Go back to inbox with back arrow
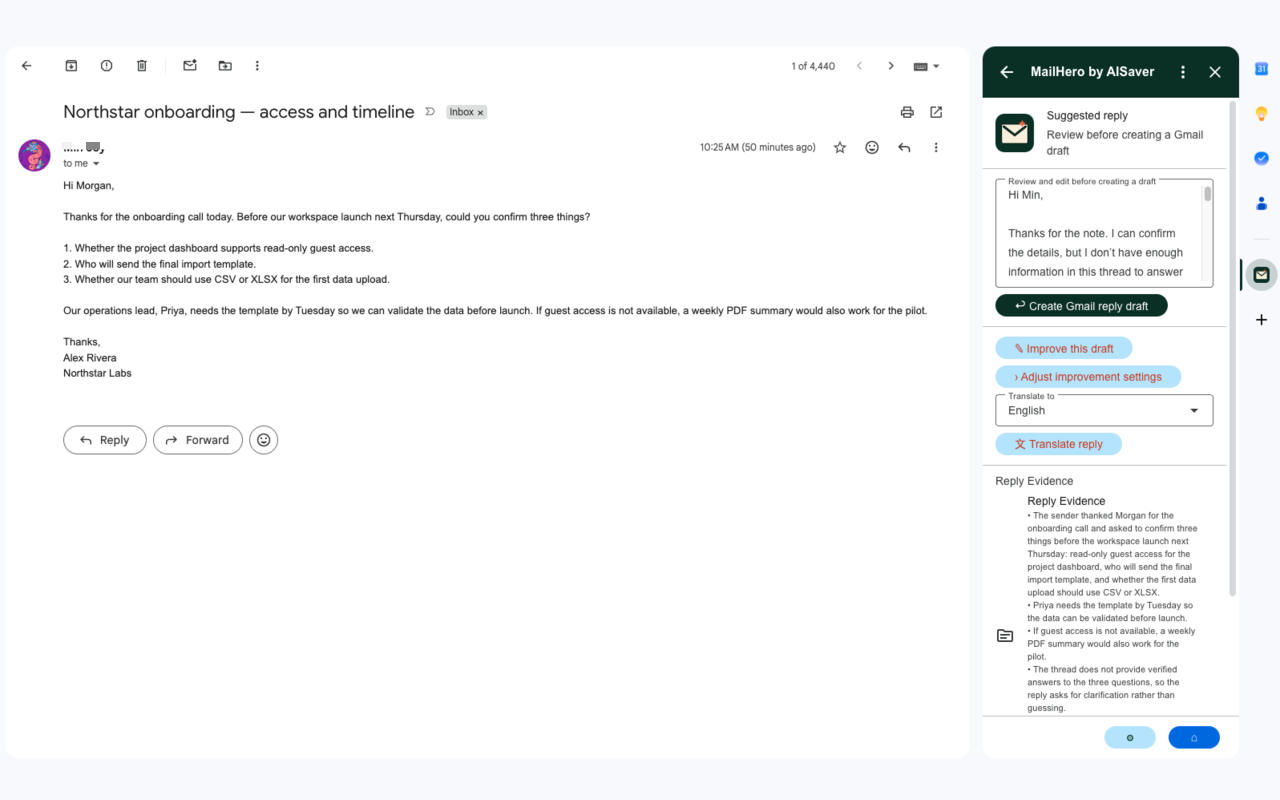1280x800 pixels. (x=27, y=66)
